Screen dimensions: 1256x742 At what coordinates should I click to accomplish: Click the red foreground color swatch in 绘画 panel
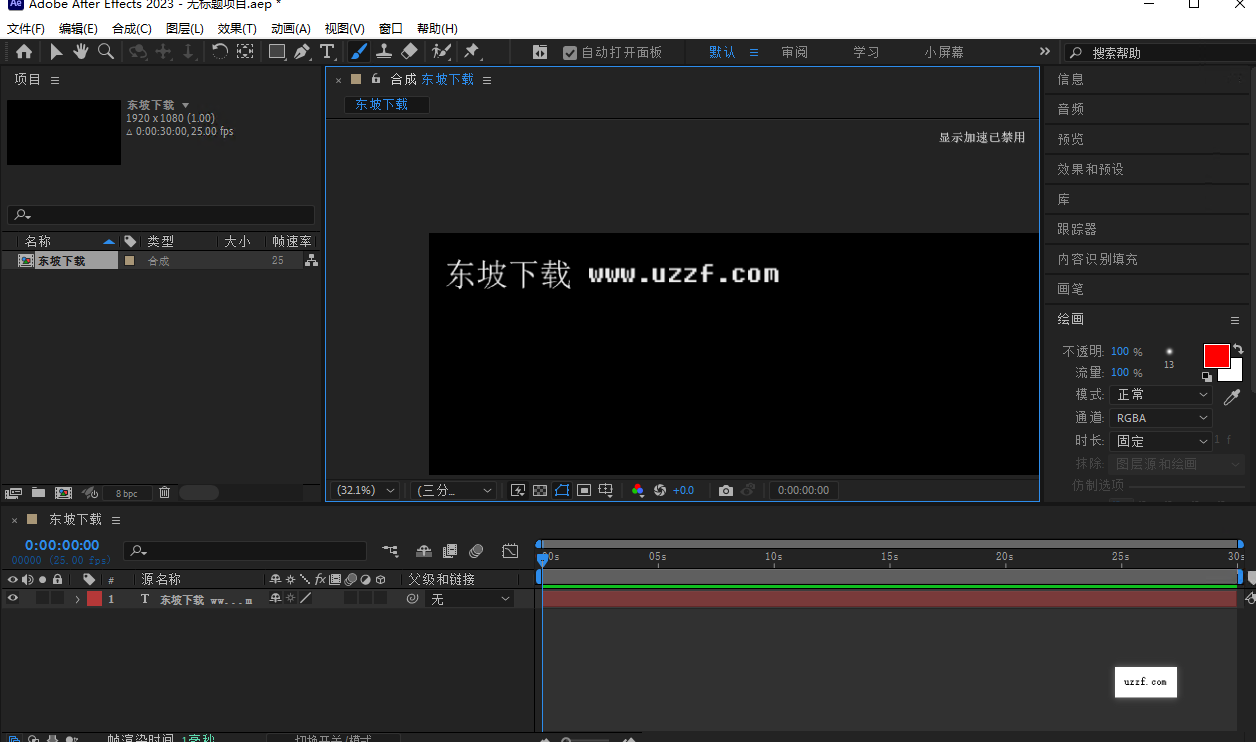pyautogui.click(x=1216, y=356)
